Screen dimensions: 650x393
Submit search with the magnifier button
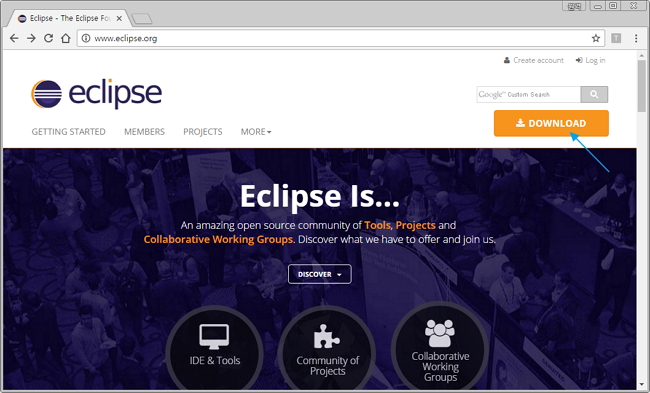click(594, 94)
